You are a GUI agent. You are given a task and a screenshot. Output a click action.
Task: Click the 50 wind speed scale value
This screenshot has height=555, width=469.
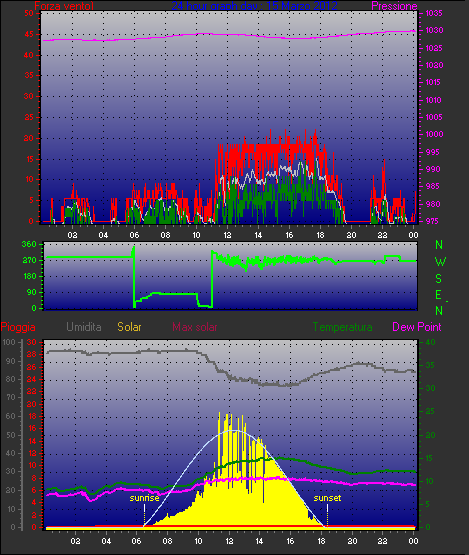click(29, 13)
